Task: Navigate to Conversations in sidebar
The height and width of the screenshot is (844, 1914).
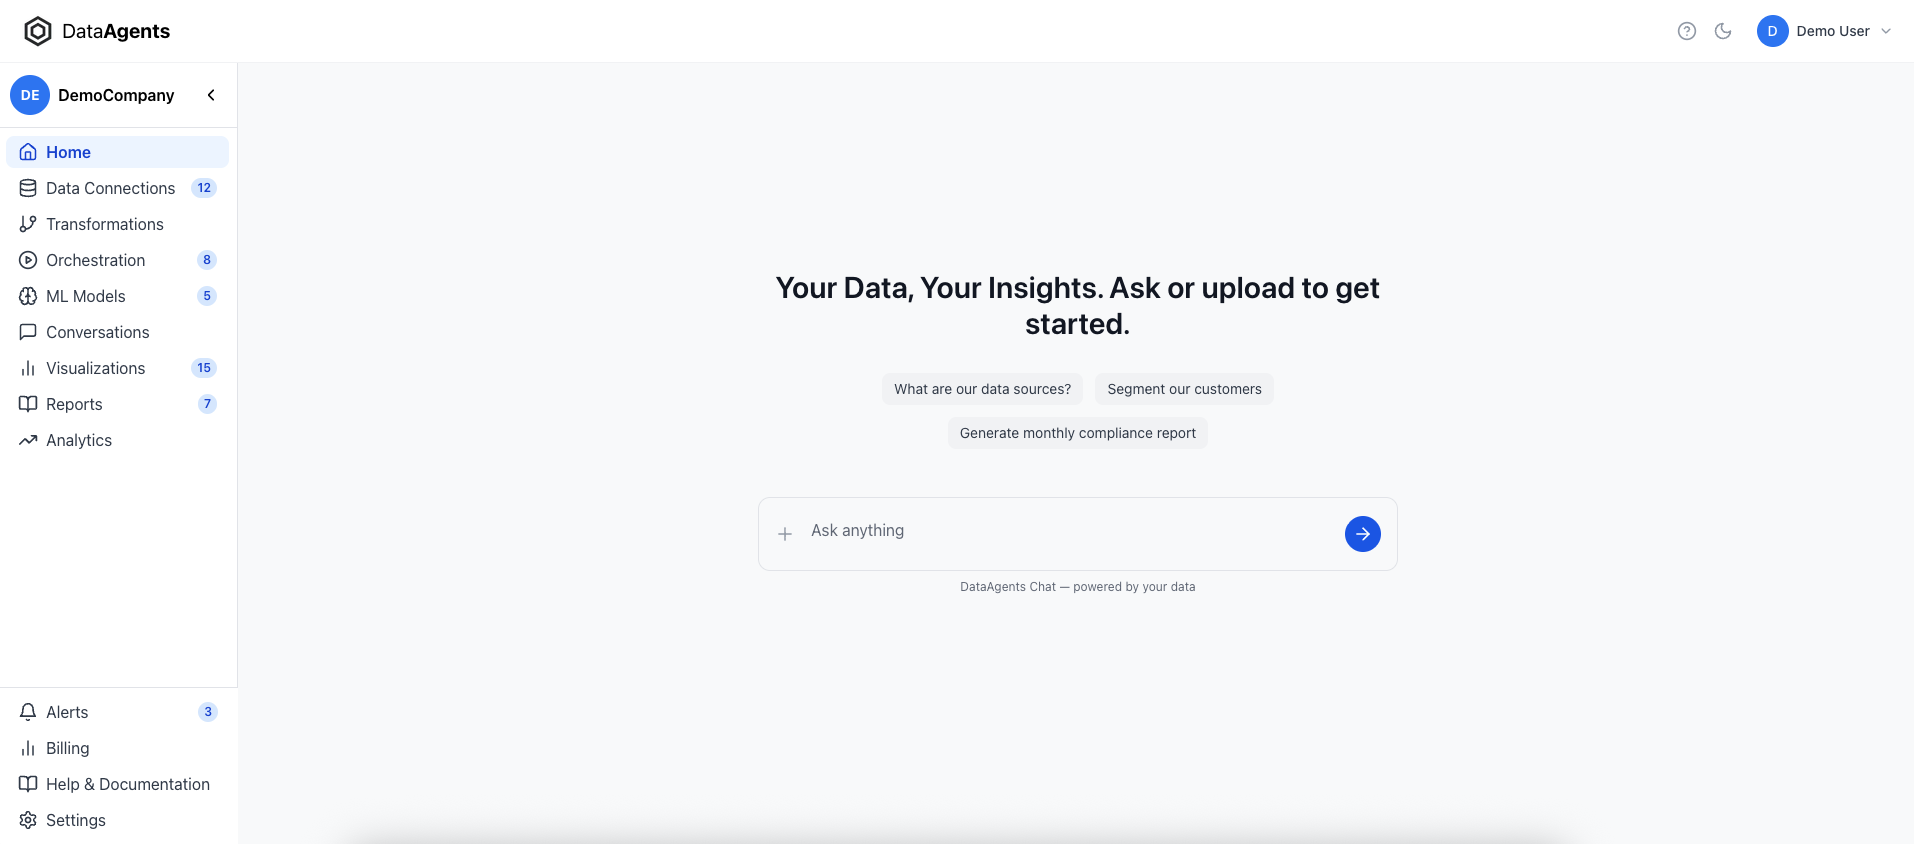Action: tap(97, 332)
